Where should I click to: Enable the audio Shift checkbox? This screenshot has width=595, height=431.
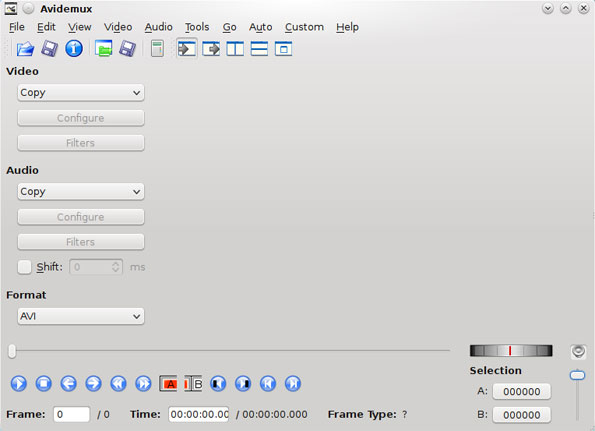[x=24, y=267]
